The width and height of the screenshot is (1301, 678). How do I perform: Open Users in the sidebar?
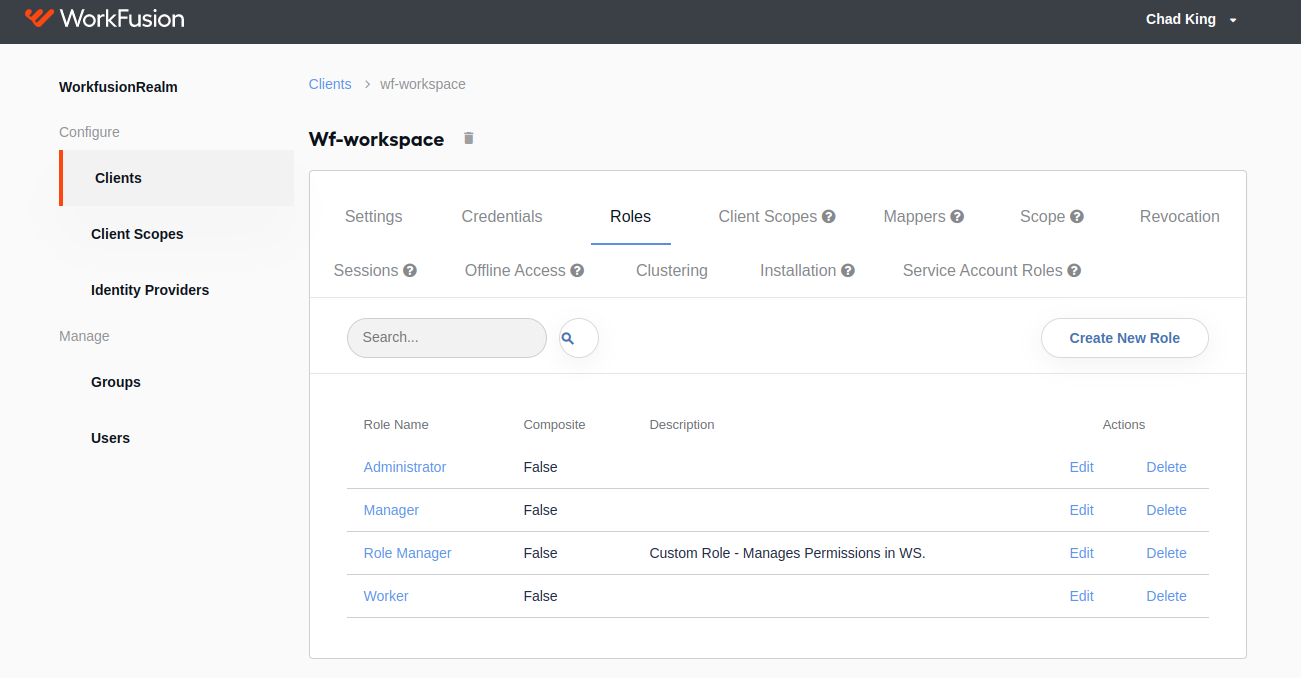110,438
